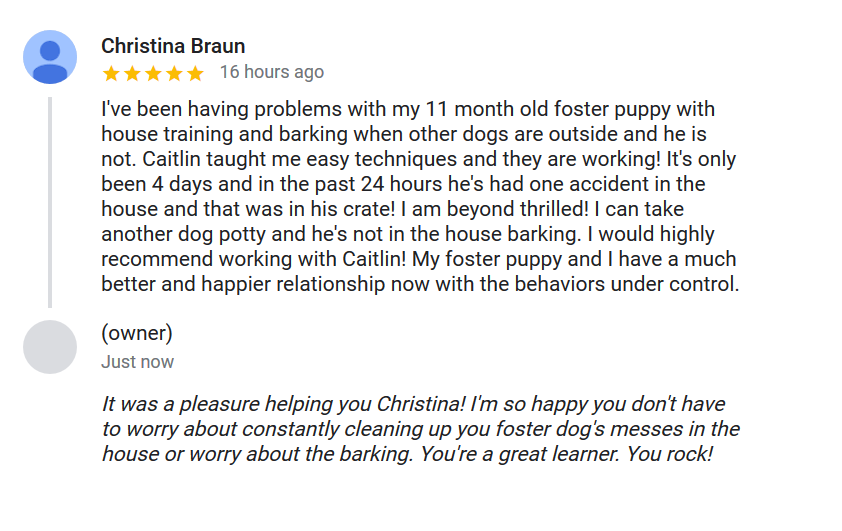This screenshot has height=531, width=842.
Task: Click Christina Braun's blue profile avatar
Action: 50,57
